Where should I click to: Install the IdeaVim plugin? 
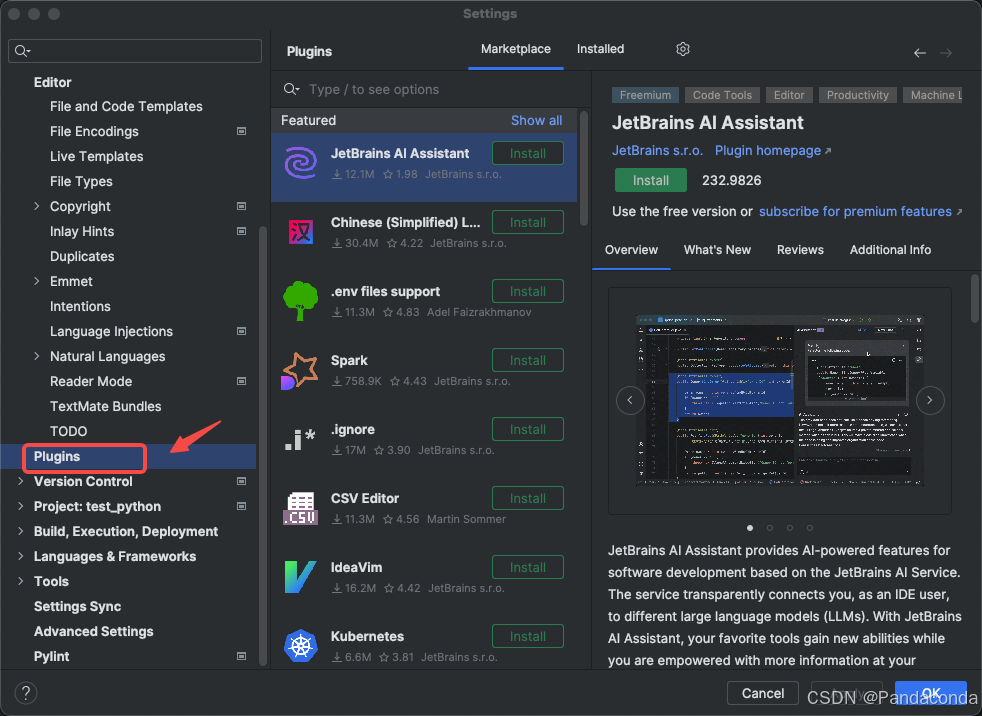[527, 568]
